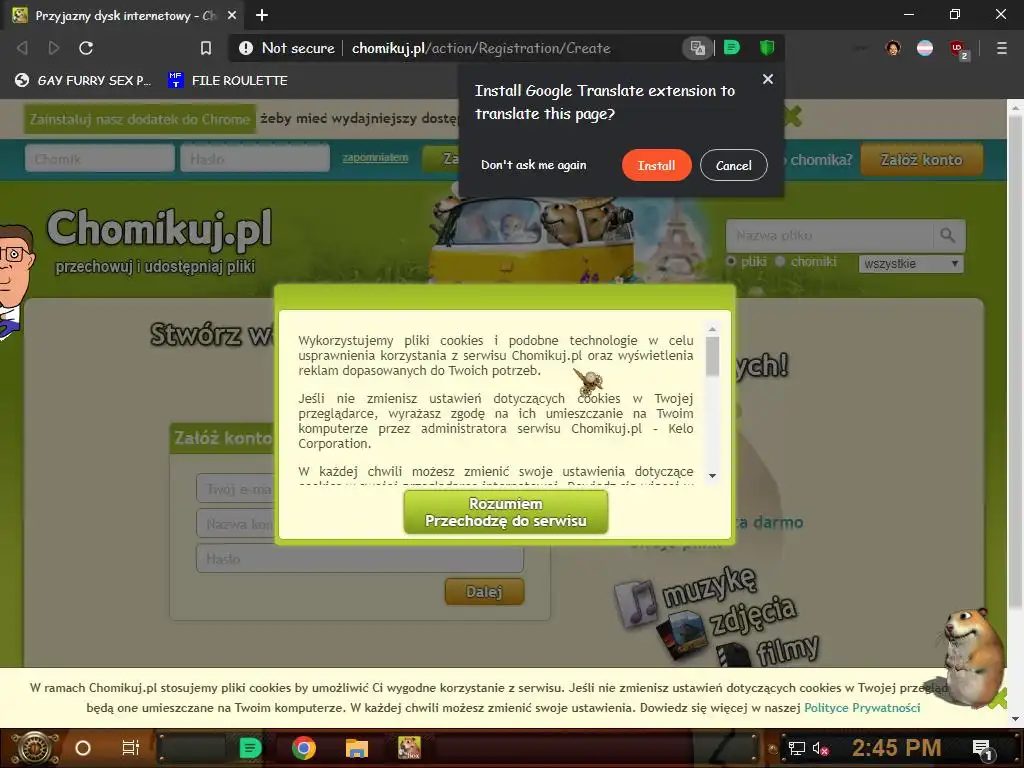Click Zainstaluj nasz dodatek do Chrome
The width and height of the screenshot is (1024, 768).
140,119
